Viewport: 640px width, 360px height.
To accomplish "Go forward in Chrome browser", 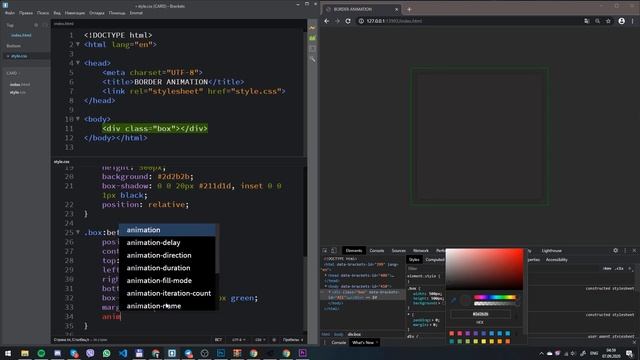I will tap(337, 21).
